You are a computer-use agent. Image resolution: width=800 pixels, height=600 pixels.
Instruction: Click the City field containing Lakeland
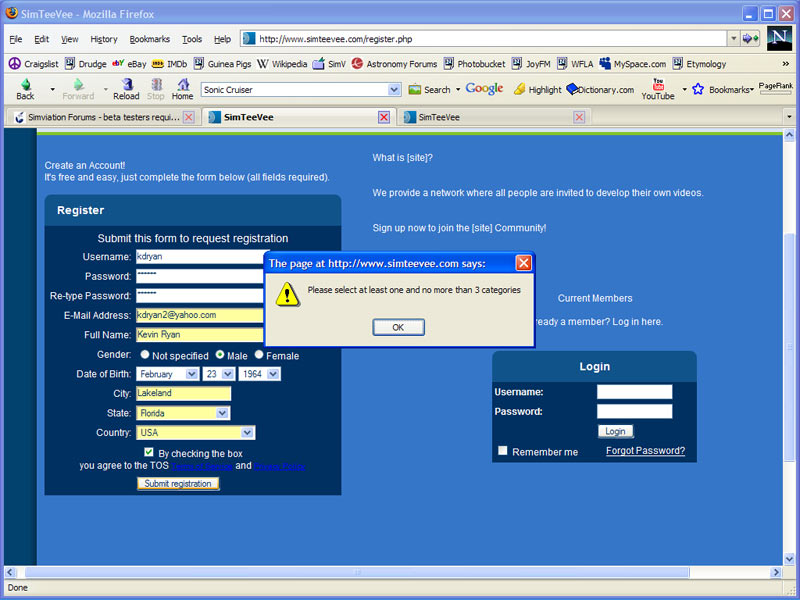[x=183, y=393]
